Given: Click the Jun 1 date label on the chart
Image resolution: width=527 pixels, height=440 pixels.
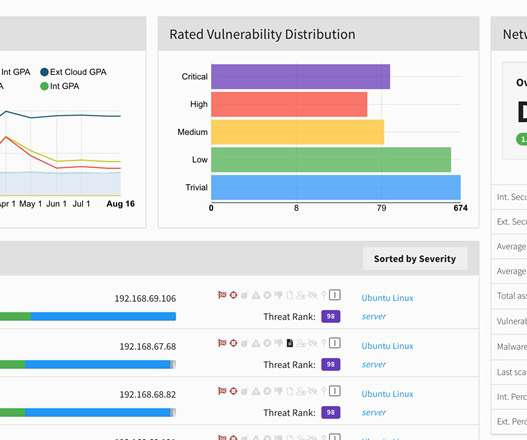Looking at the screenshot, I should (x=56, y=204).
